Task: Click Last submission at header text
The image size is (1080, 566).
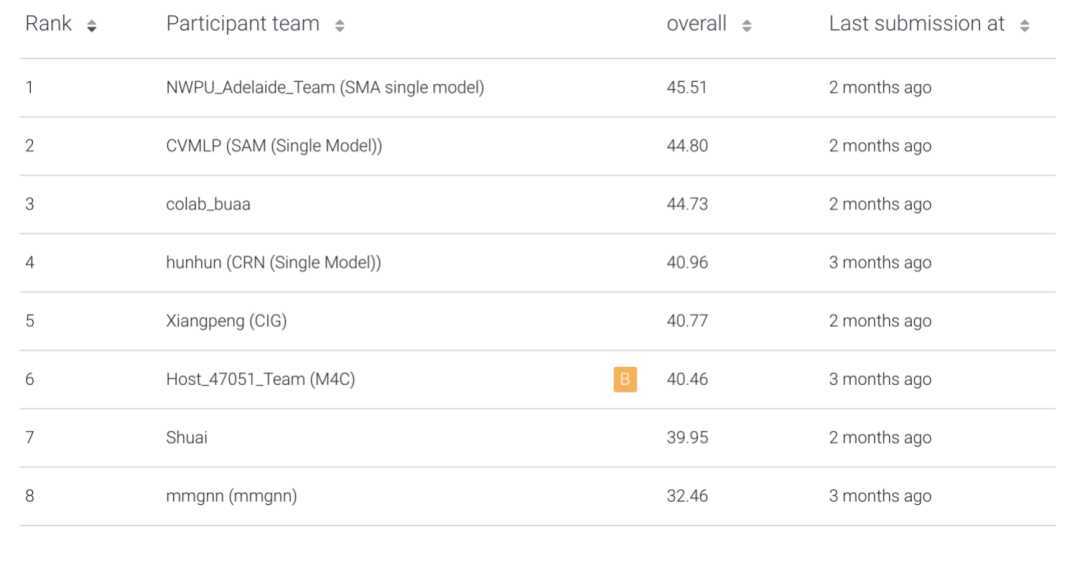Action: click(x=917, y=24)
